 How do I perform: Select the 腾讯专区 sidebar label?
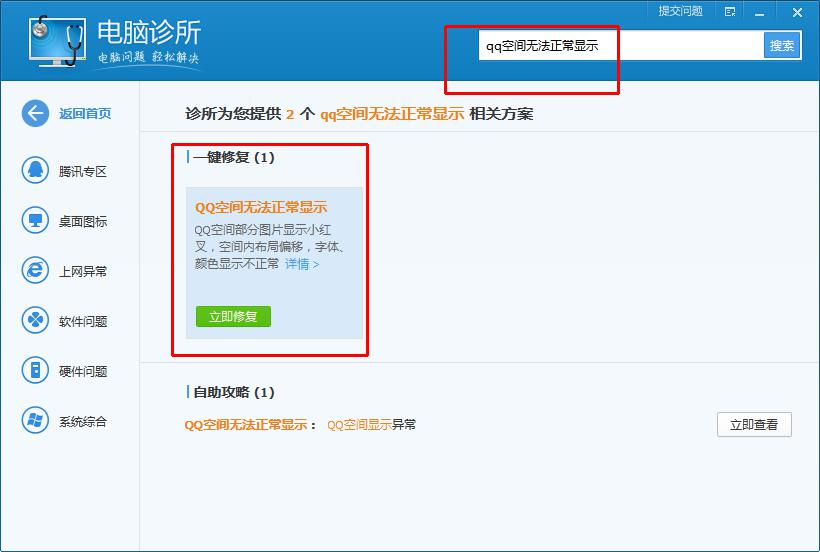(83, 171)
